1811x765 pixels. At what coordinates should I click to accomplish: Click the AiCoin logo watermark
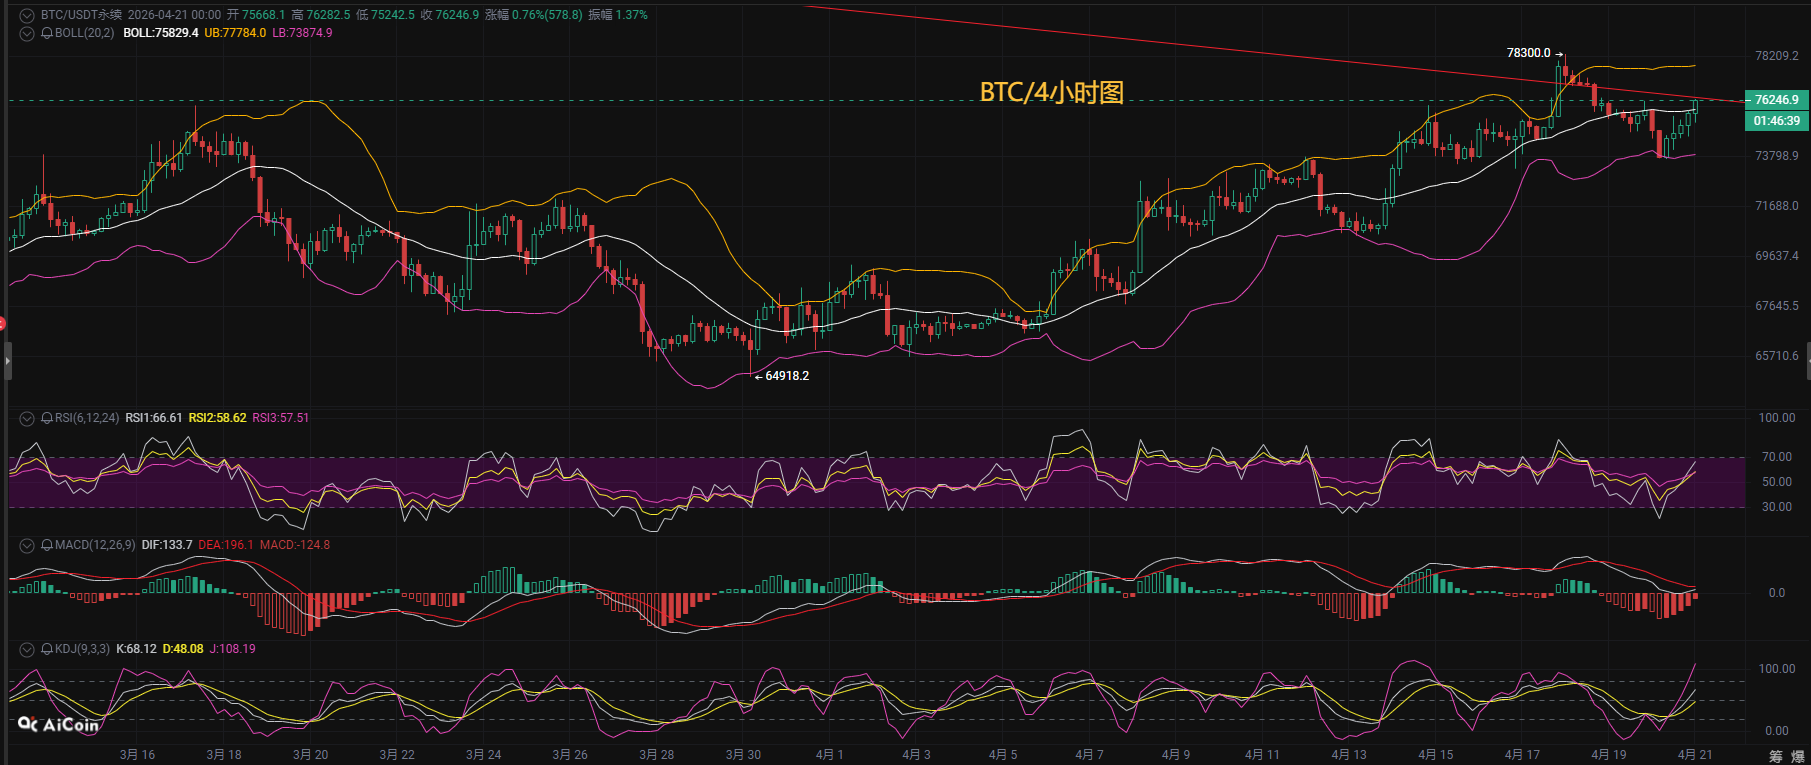click(x=58, y=725)
